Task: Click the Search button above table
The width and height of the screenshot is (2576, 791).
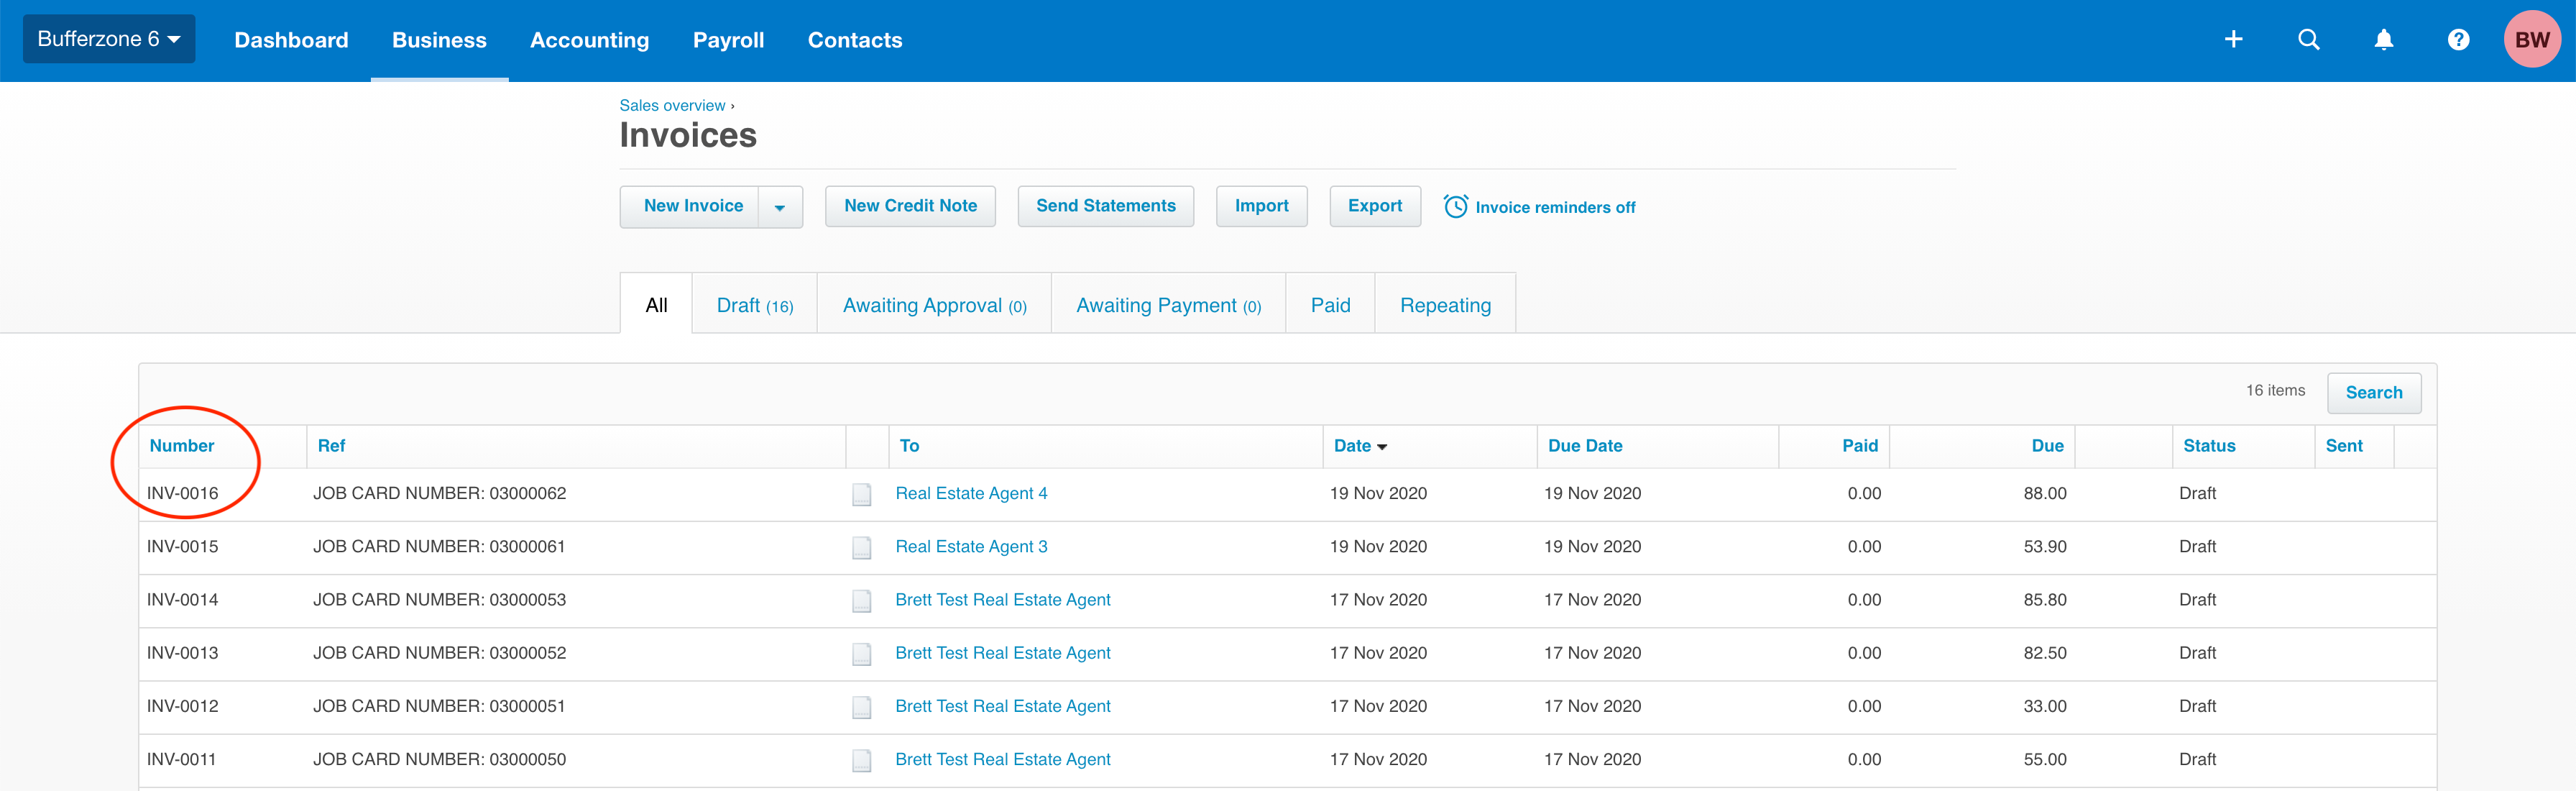Action: tap(2373, 393)
